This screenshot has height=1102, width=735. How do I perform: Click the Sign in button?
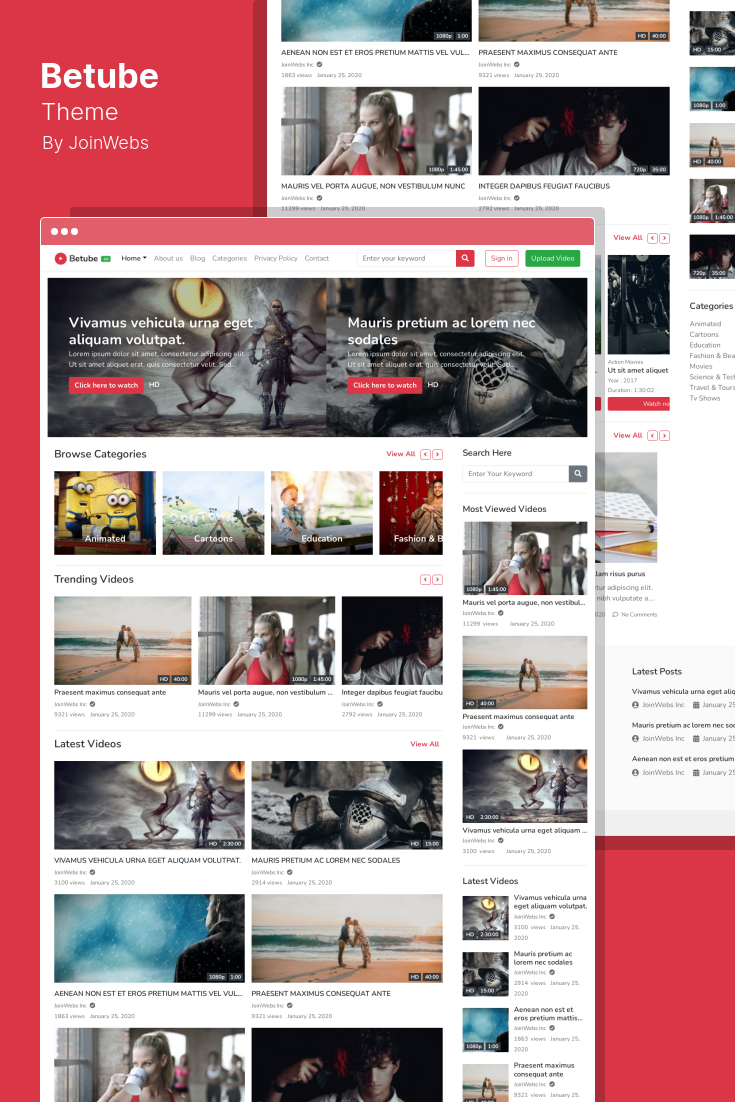point(502,259)
